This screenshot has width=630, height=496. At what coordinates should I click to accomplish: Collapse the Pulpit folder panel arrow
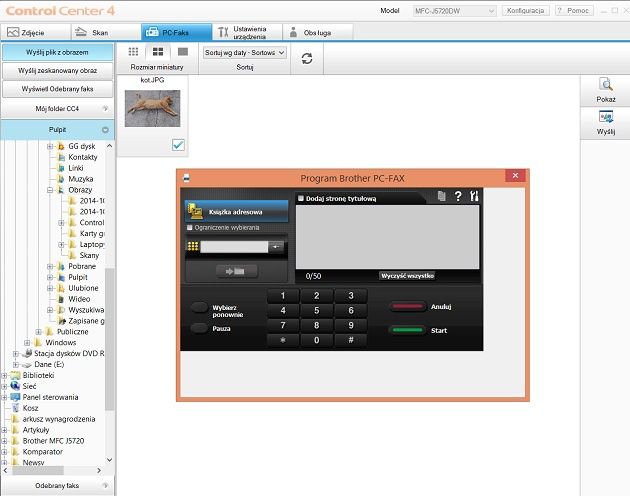click(105, 130)
